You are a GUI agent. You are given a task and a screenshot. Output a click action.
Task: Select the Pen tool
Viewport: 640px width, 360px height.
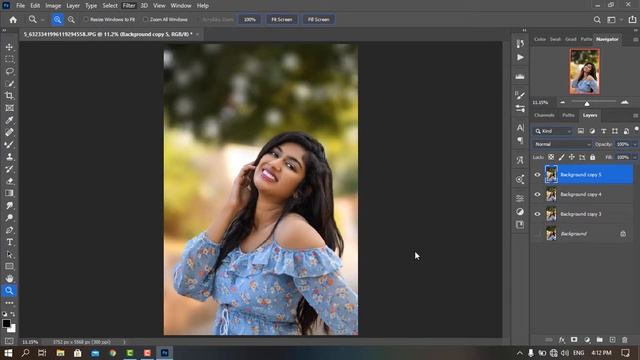[9, 230]
